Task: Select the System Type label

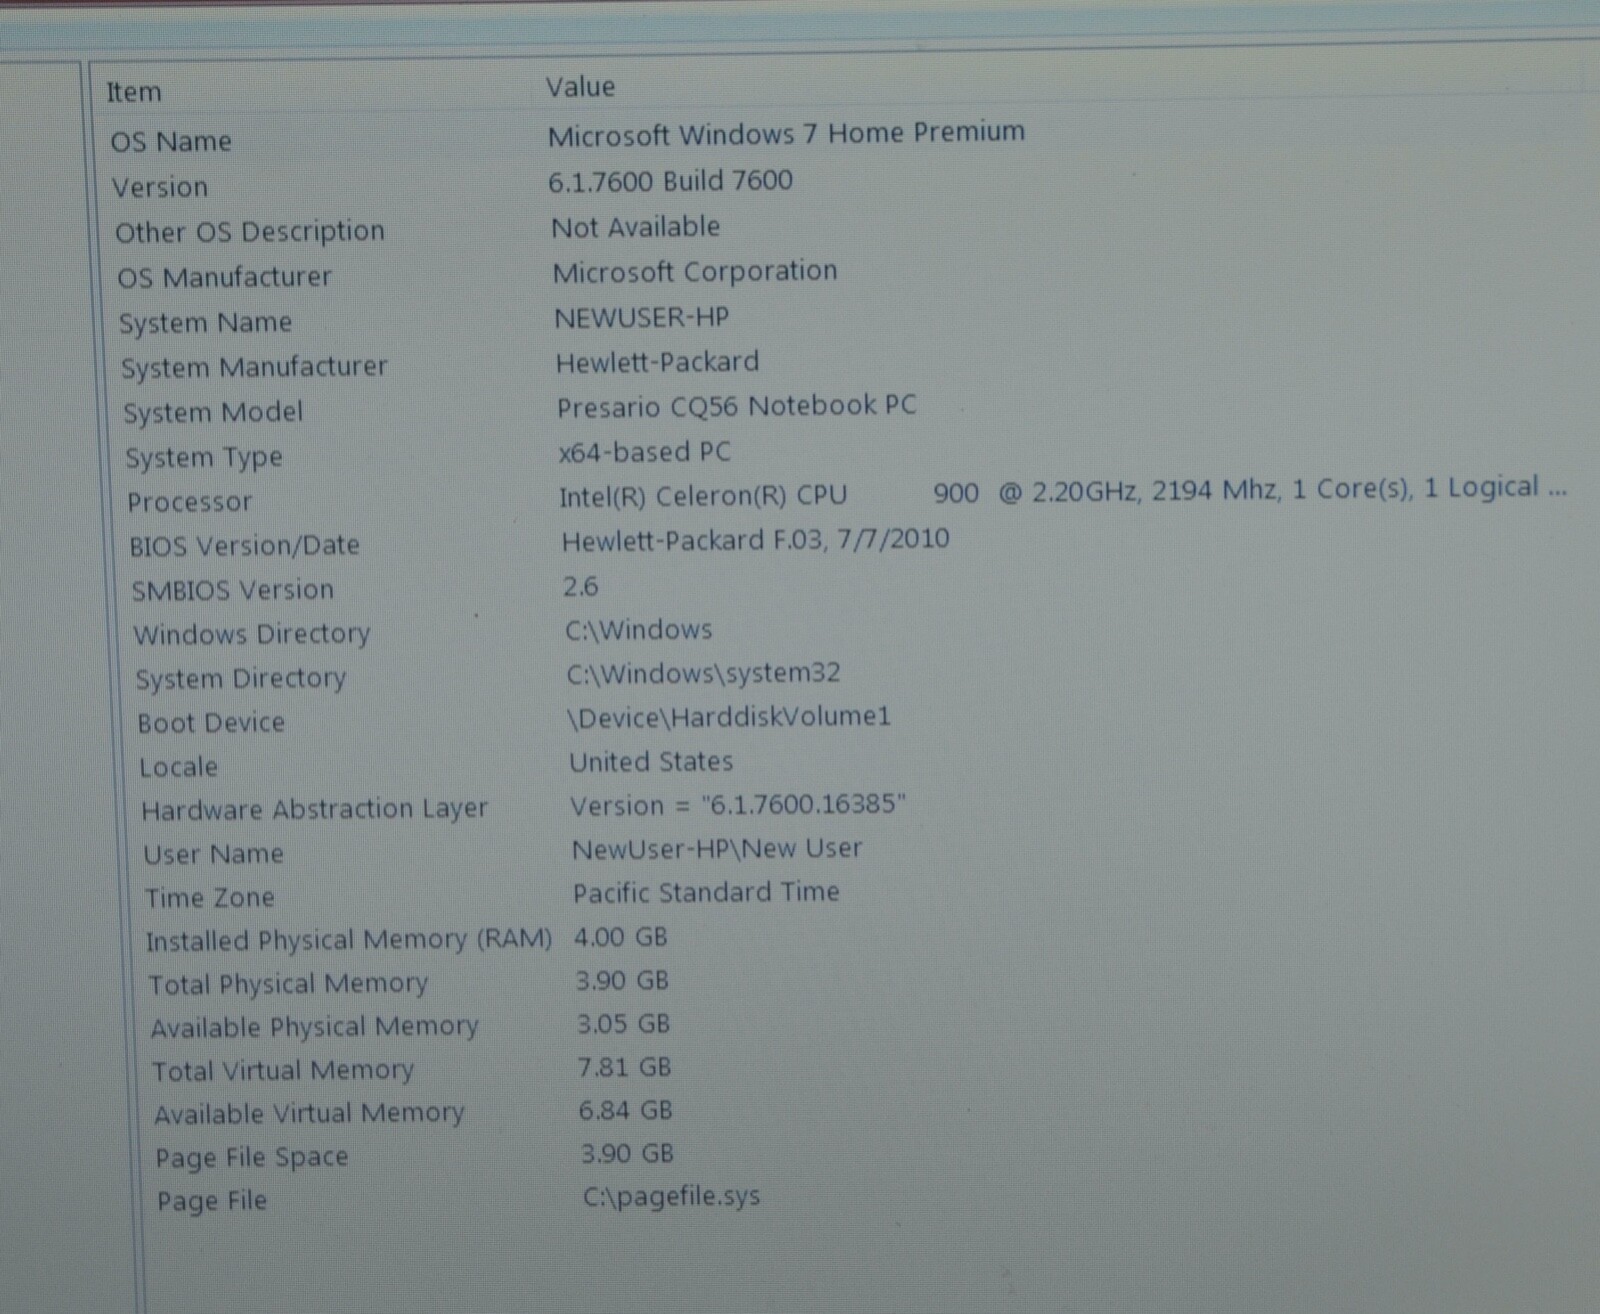Action: click(204, 458)
